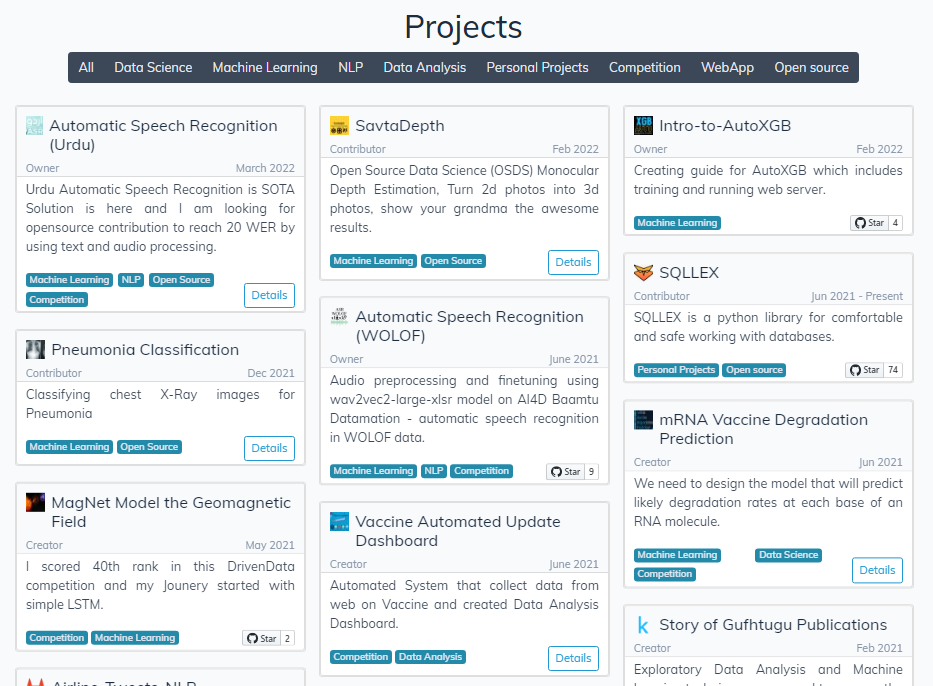Click the Competition tag on the WOLOF card
The width and height of the screenshot is (933, 686).
click(481, 471)
